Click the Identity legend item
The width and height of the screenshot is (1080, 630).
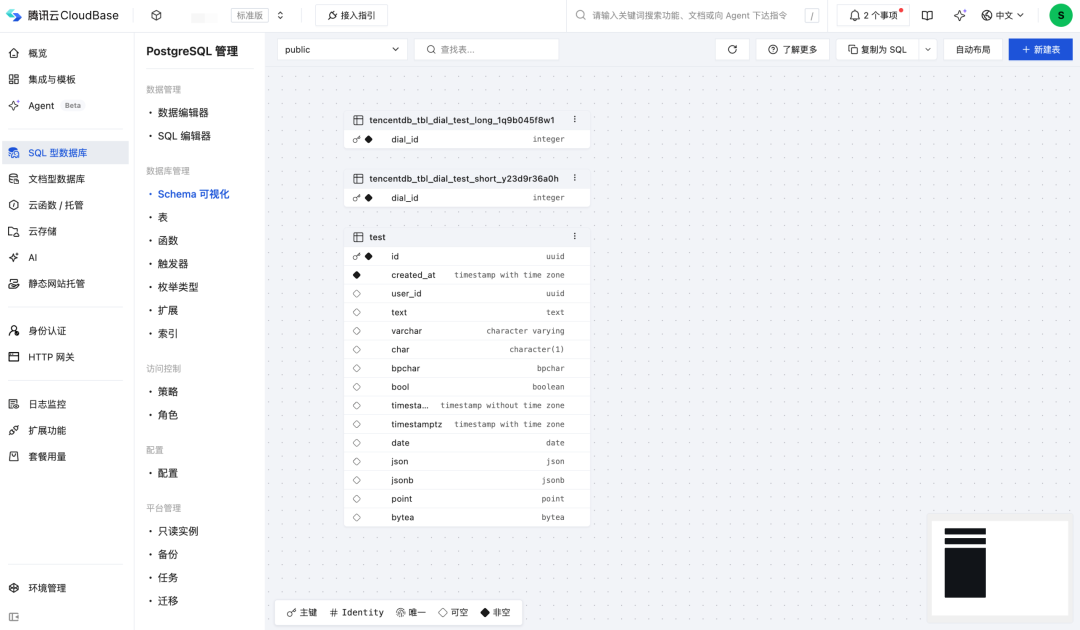[357, 612]
